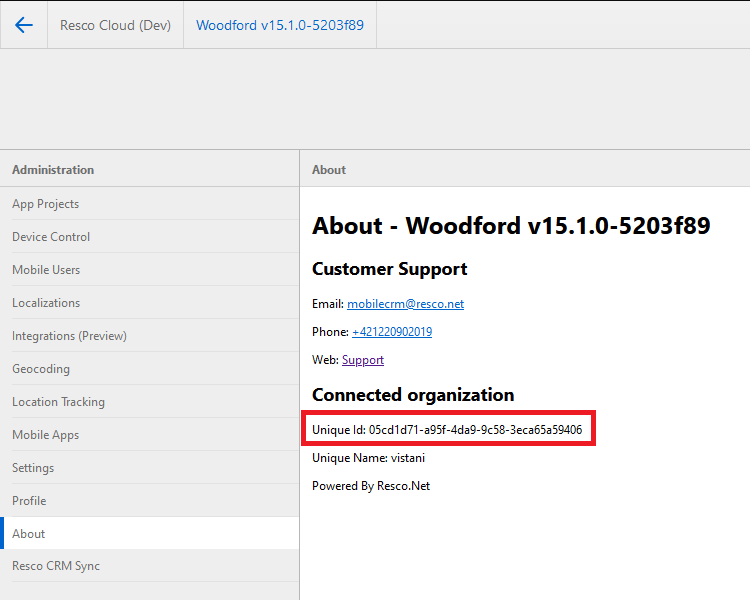Click the back arrow icon
This screenshot has width=750, height=600.
[x=24, y=25]
